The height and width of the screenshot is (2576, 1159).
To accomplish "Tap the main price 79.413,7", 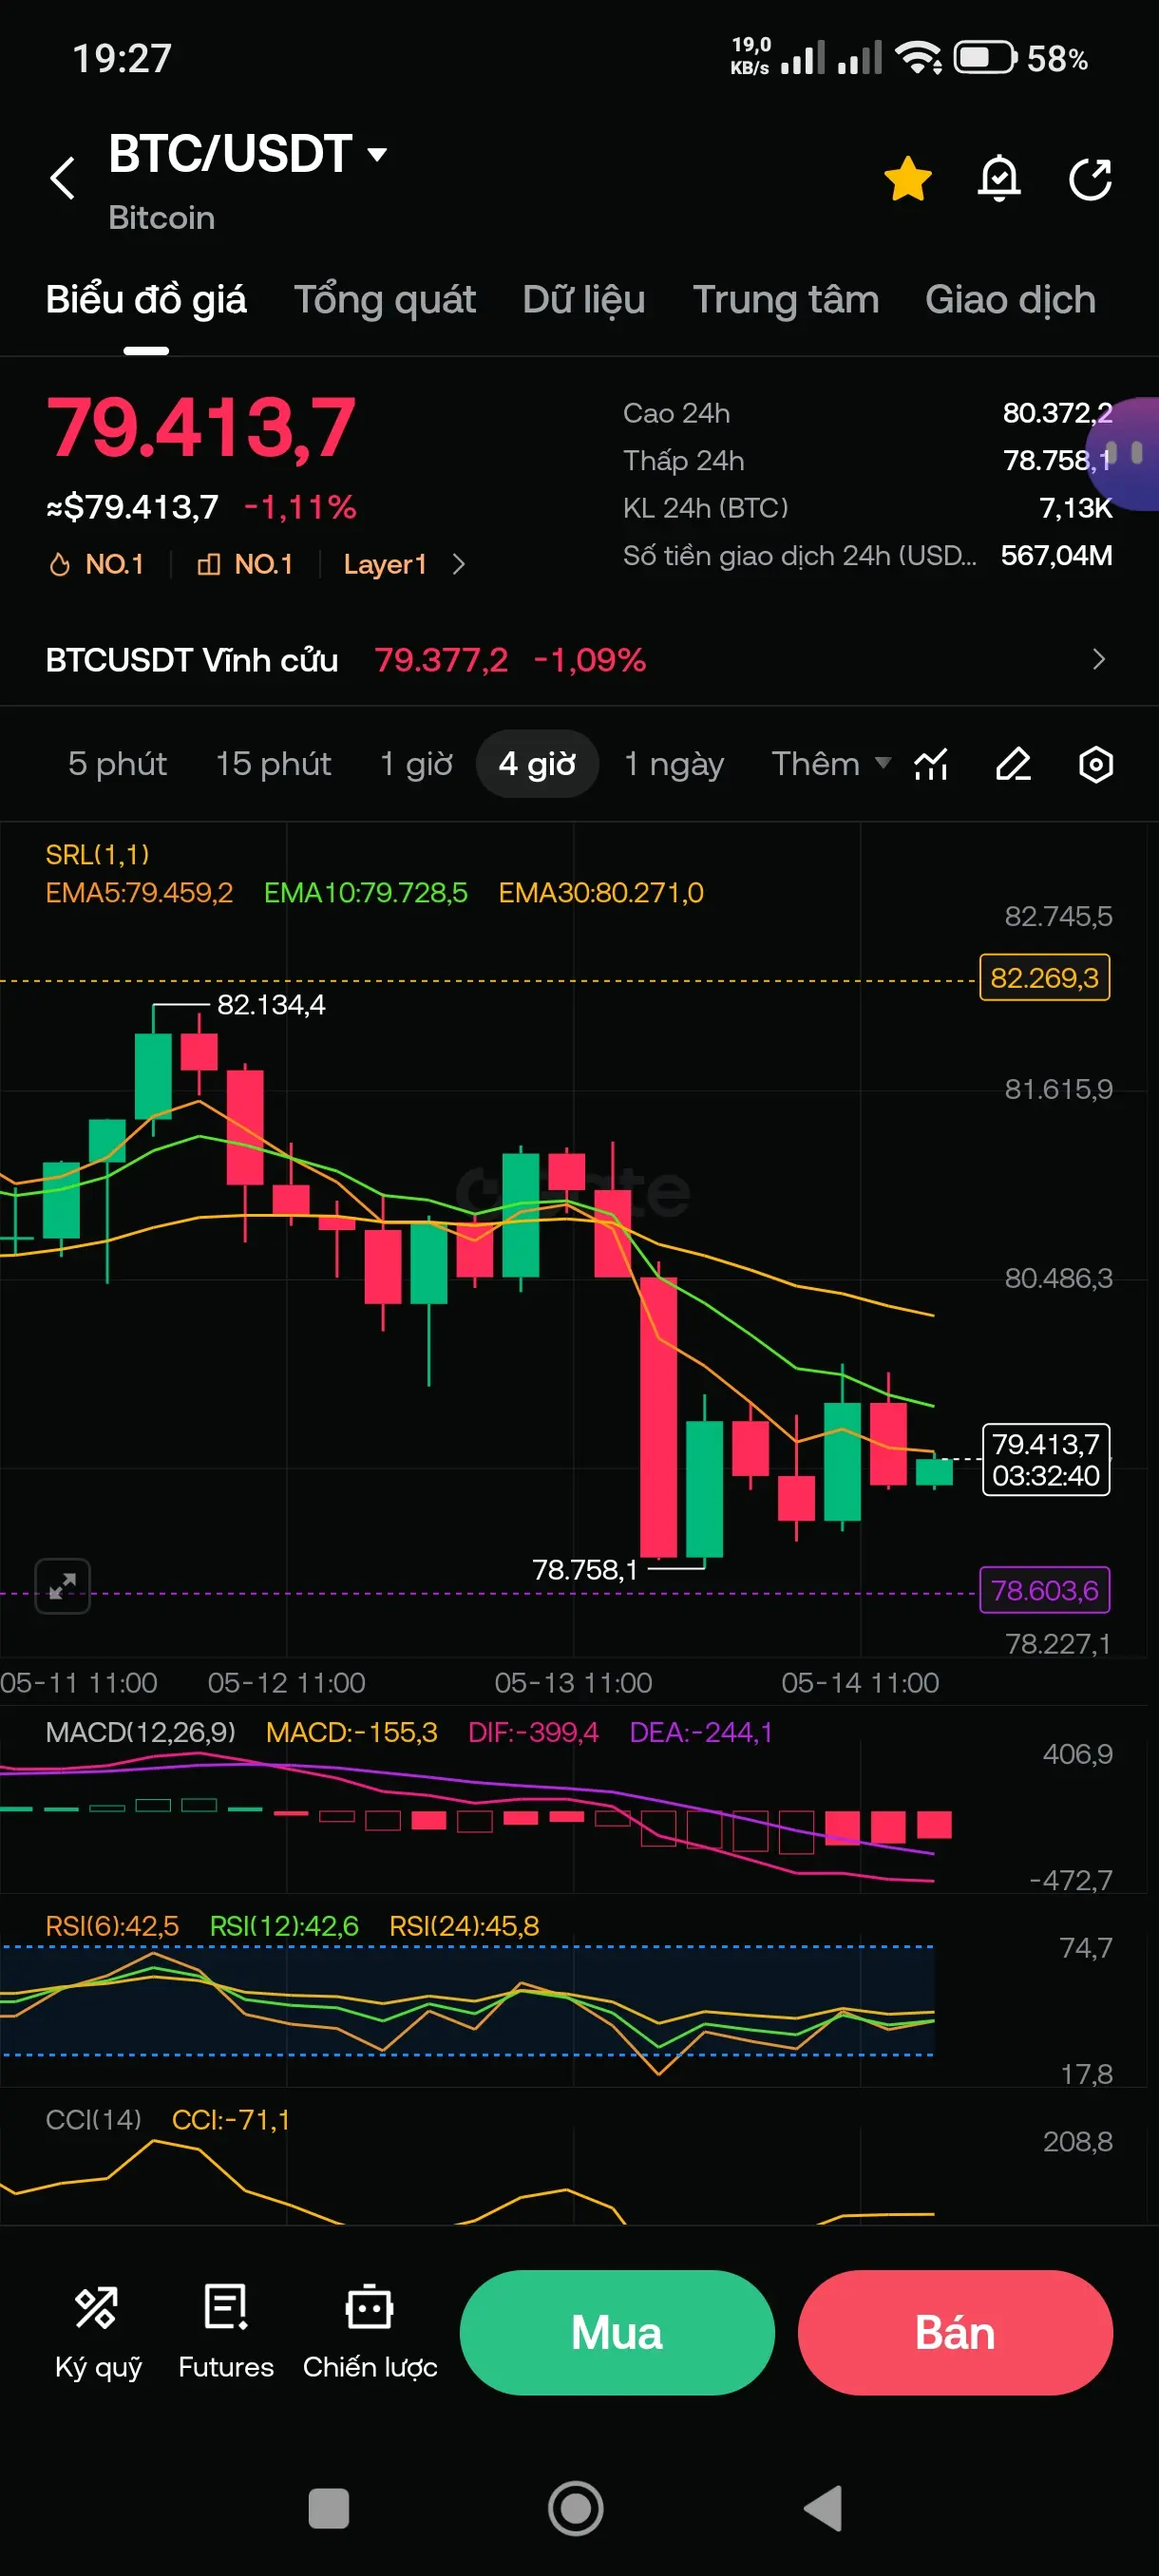I will 201,428.
